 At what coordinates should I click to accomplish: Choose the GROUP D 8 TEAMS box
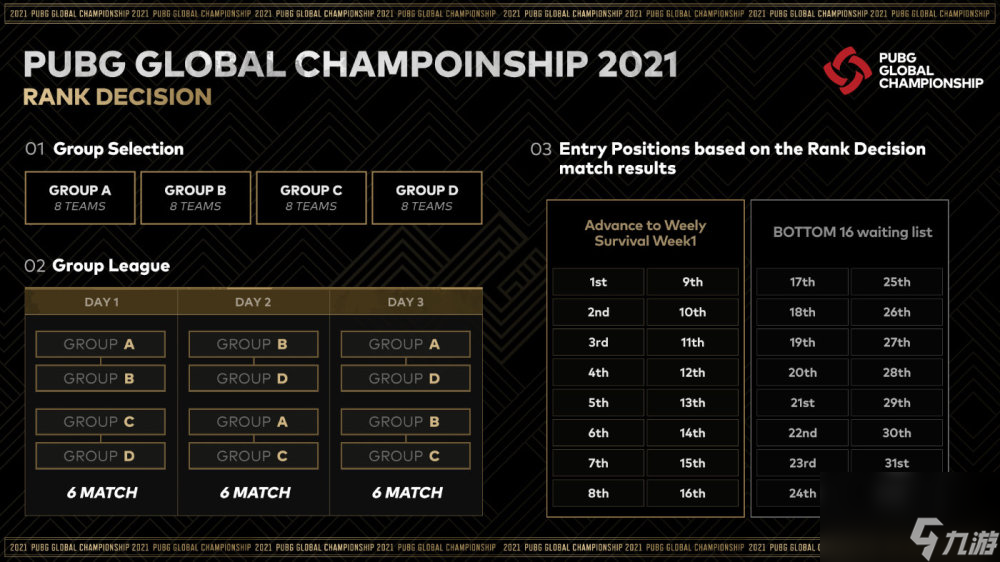pyautogui.click(x=427, y=198)
